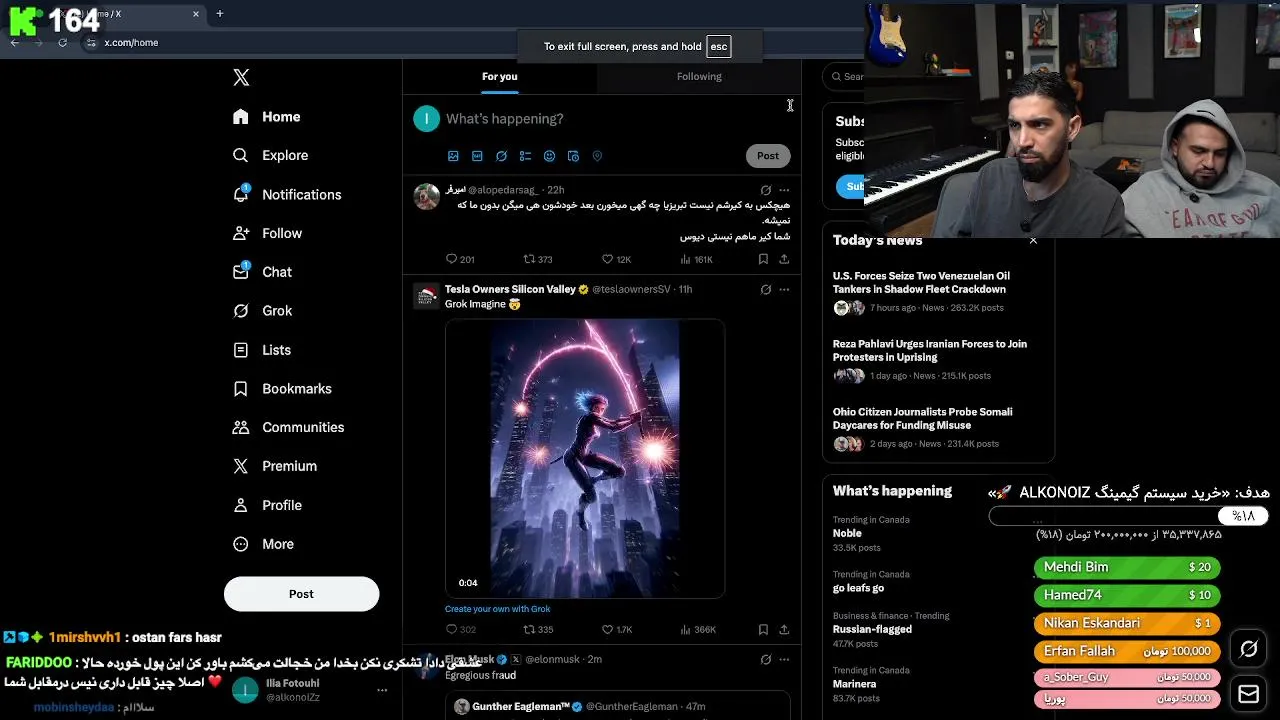Screen dimensions: 1280x720
Task: Open Chat in the sidebar
Action: tap(262, 272)
